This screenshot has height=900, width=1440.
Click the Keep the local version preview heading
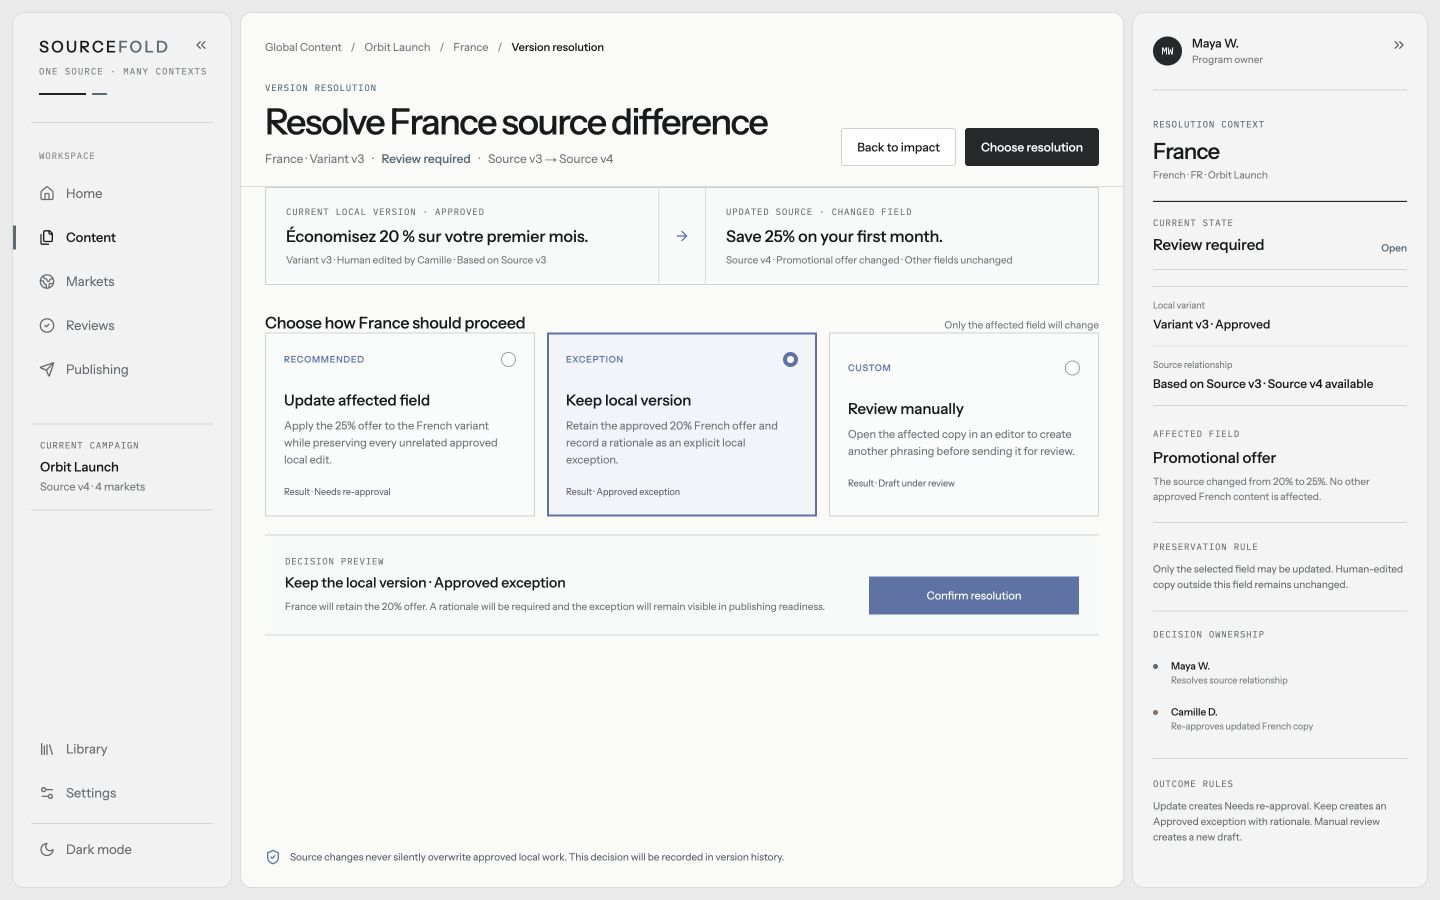click(x=425, y=583)
